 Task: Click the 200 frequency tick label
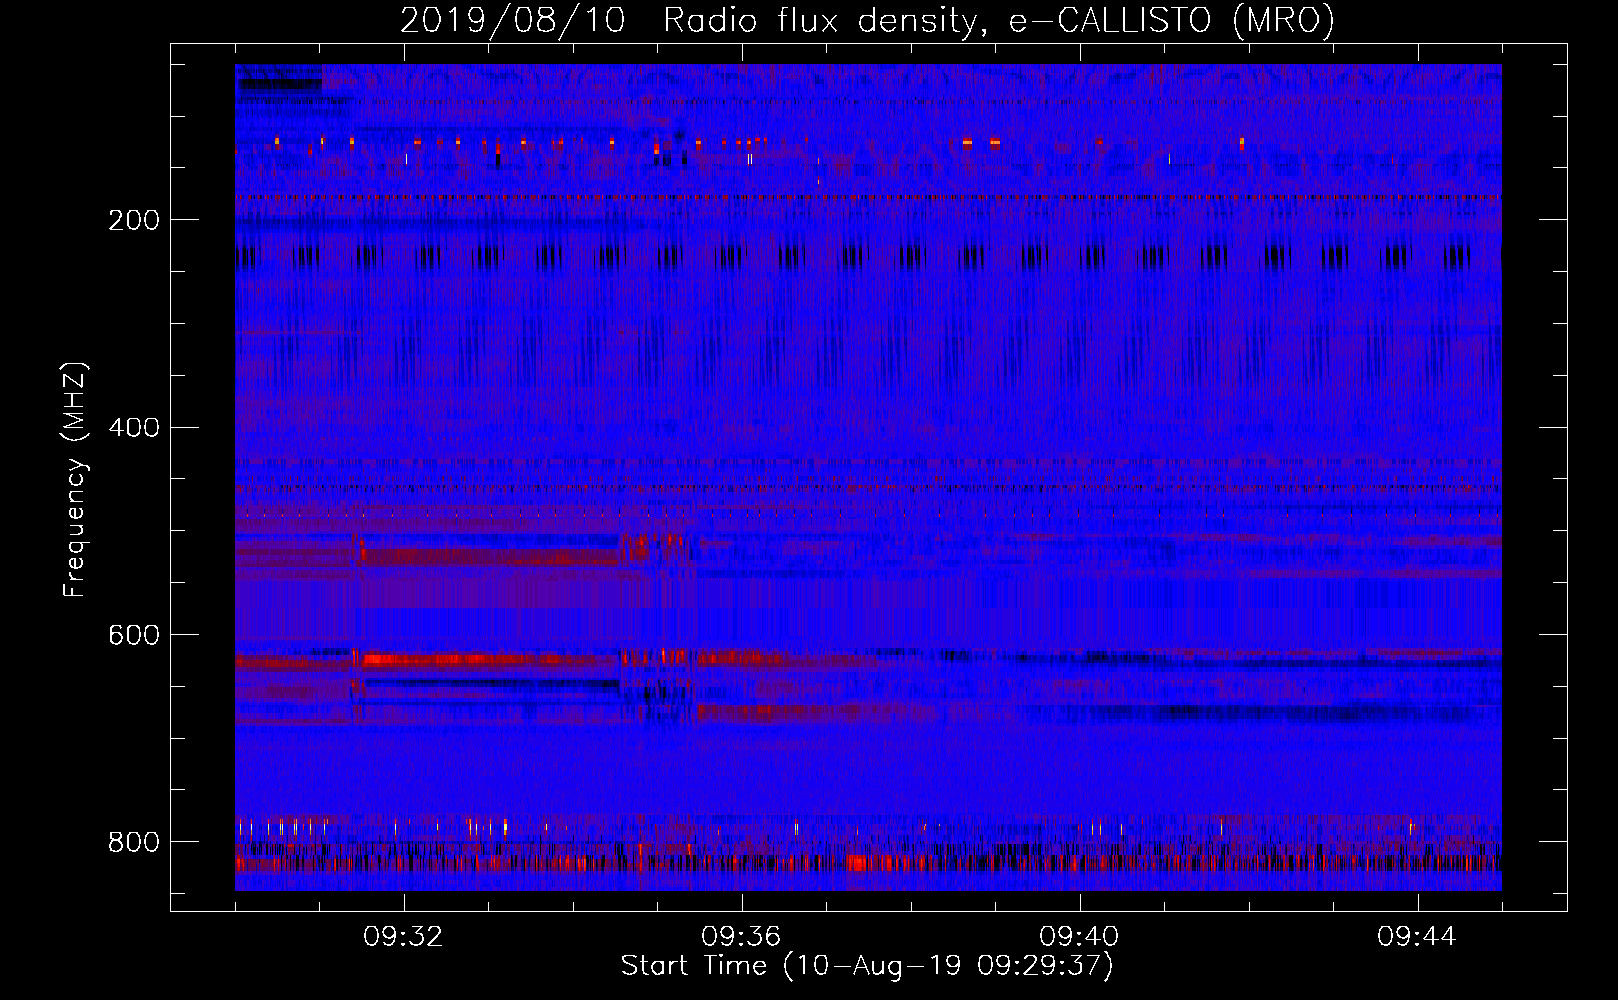[134, 220]
